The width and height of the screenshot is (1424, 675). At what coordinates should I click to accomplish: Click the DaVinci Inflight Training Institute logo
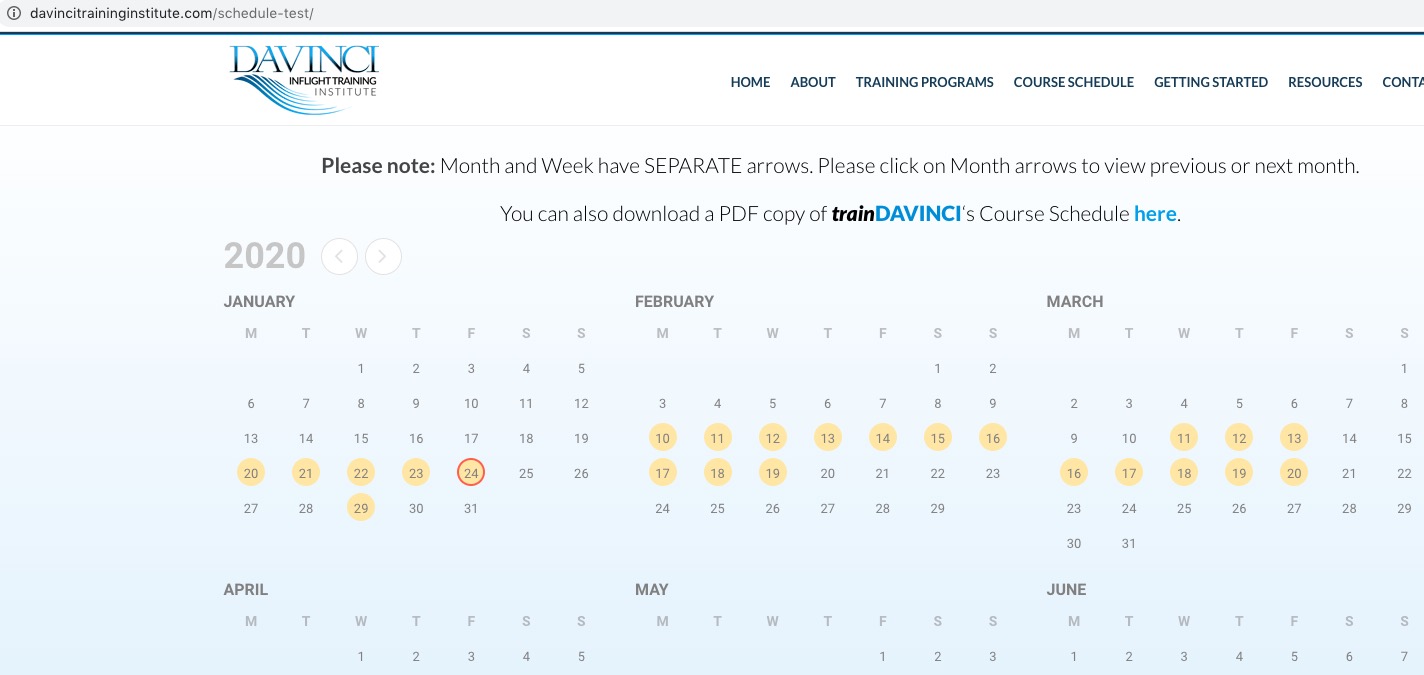pyautogui.click(x=304, y=78)
